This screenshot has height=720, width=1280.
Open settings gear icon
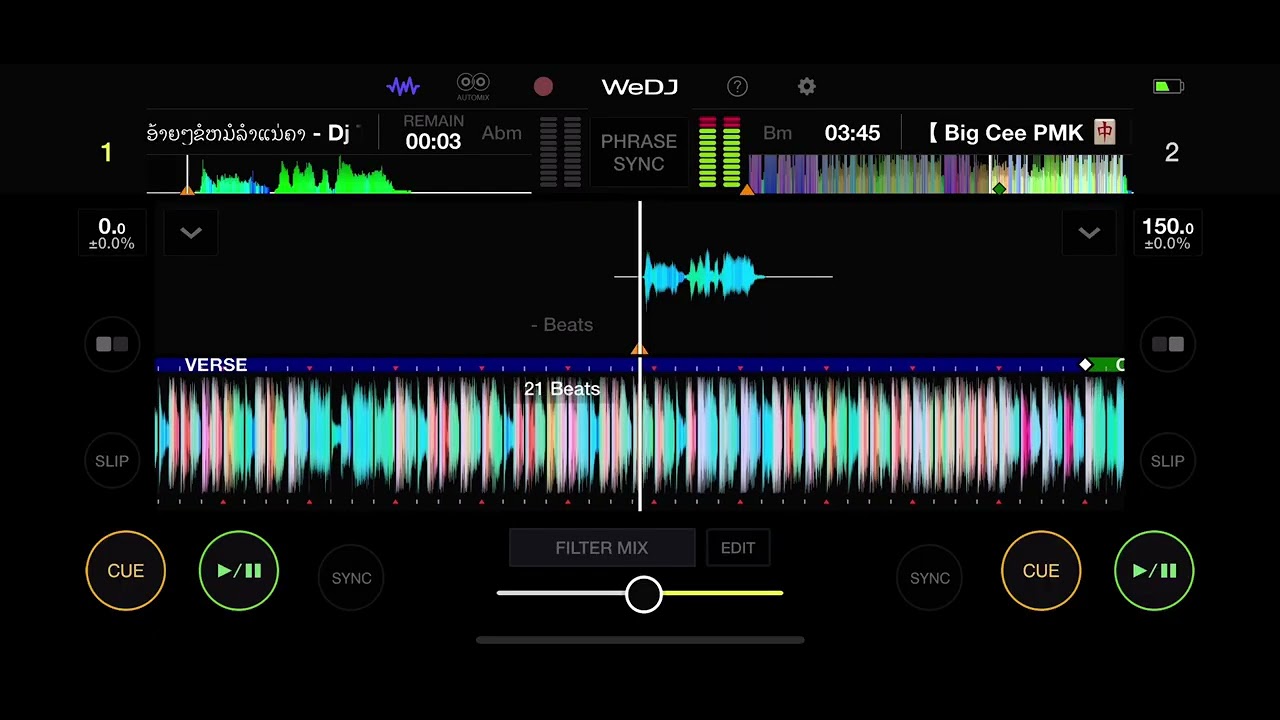[807, 87]
